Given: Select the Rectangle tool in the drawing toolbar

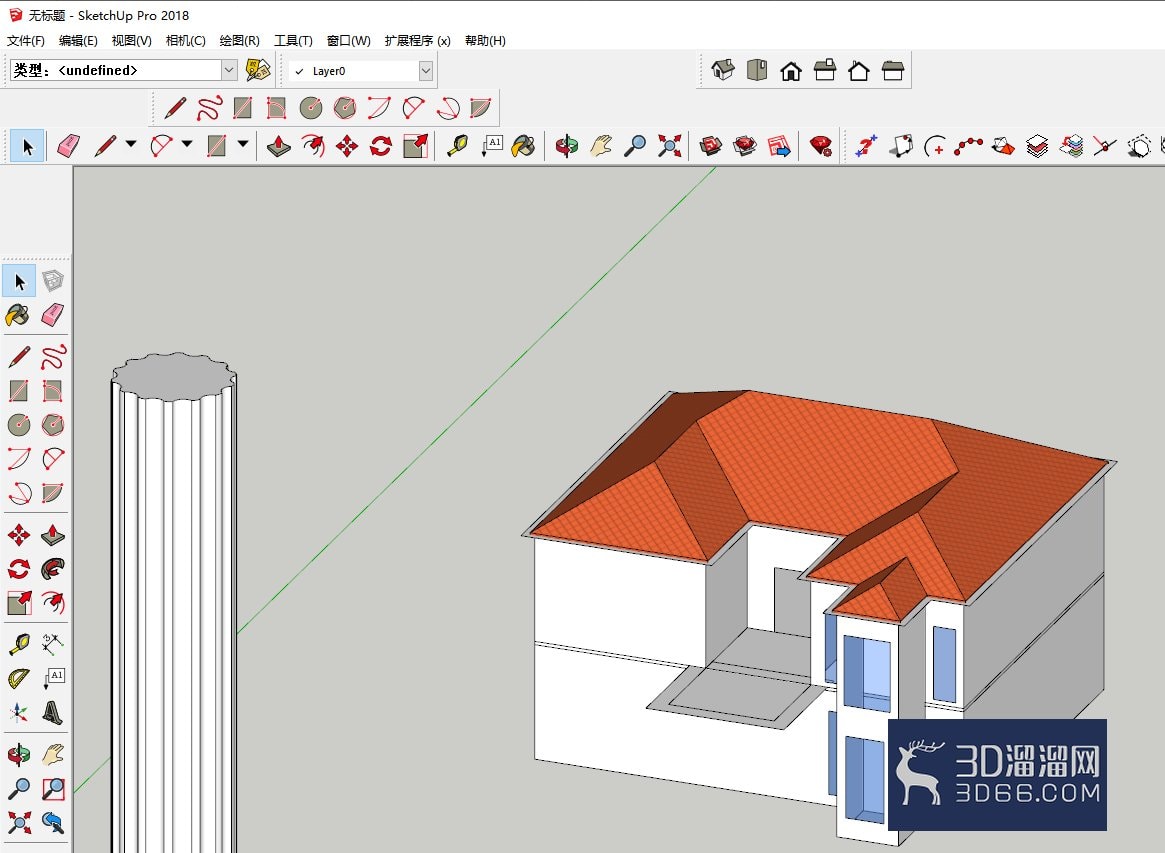Looking at the screenshot, I should pos(242,108).
